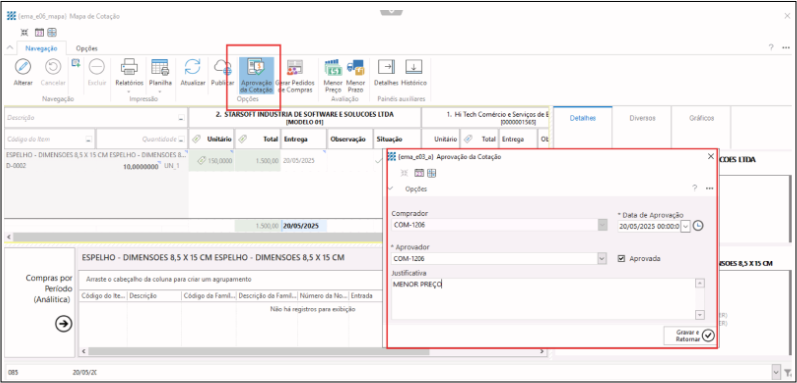Click the Entrada column header in lower grid
This screenshot has width=797, height=383.
click(x=366, y=295)
